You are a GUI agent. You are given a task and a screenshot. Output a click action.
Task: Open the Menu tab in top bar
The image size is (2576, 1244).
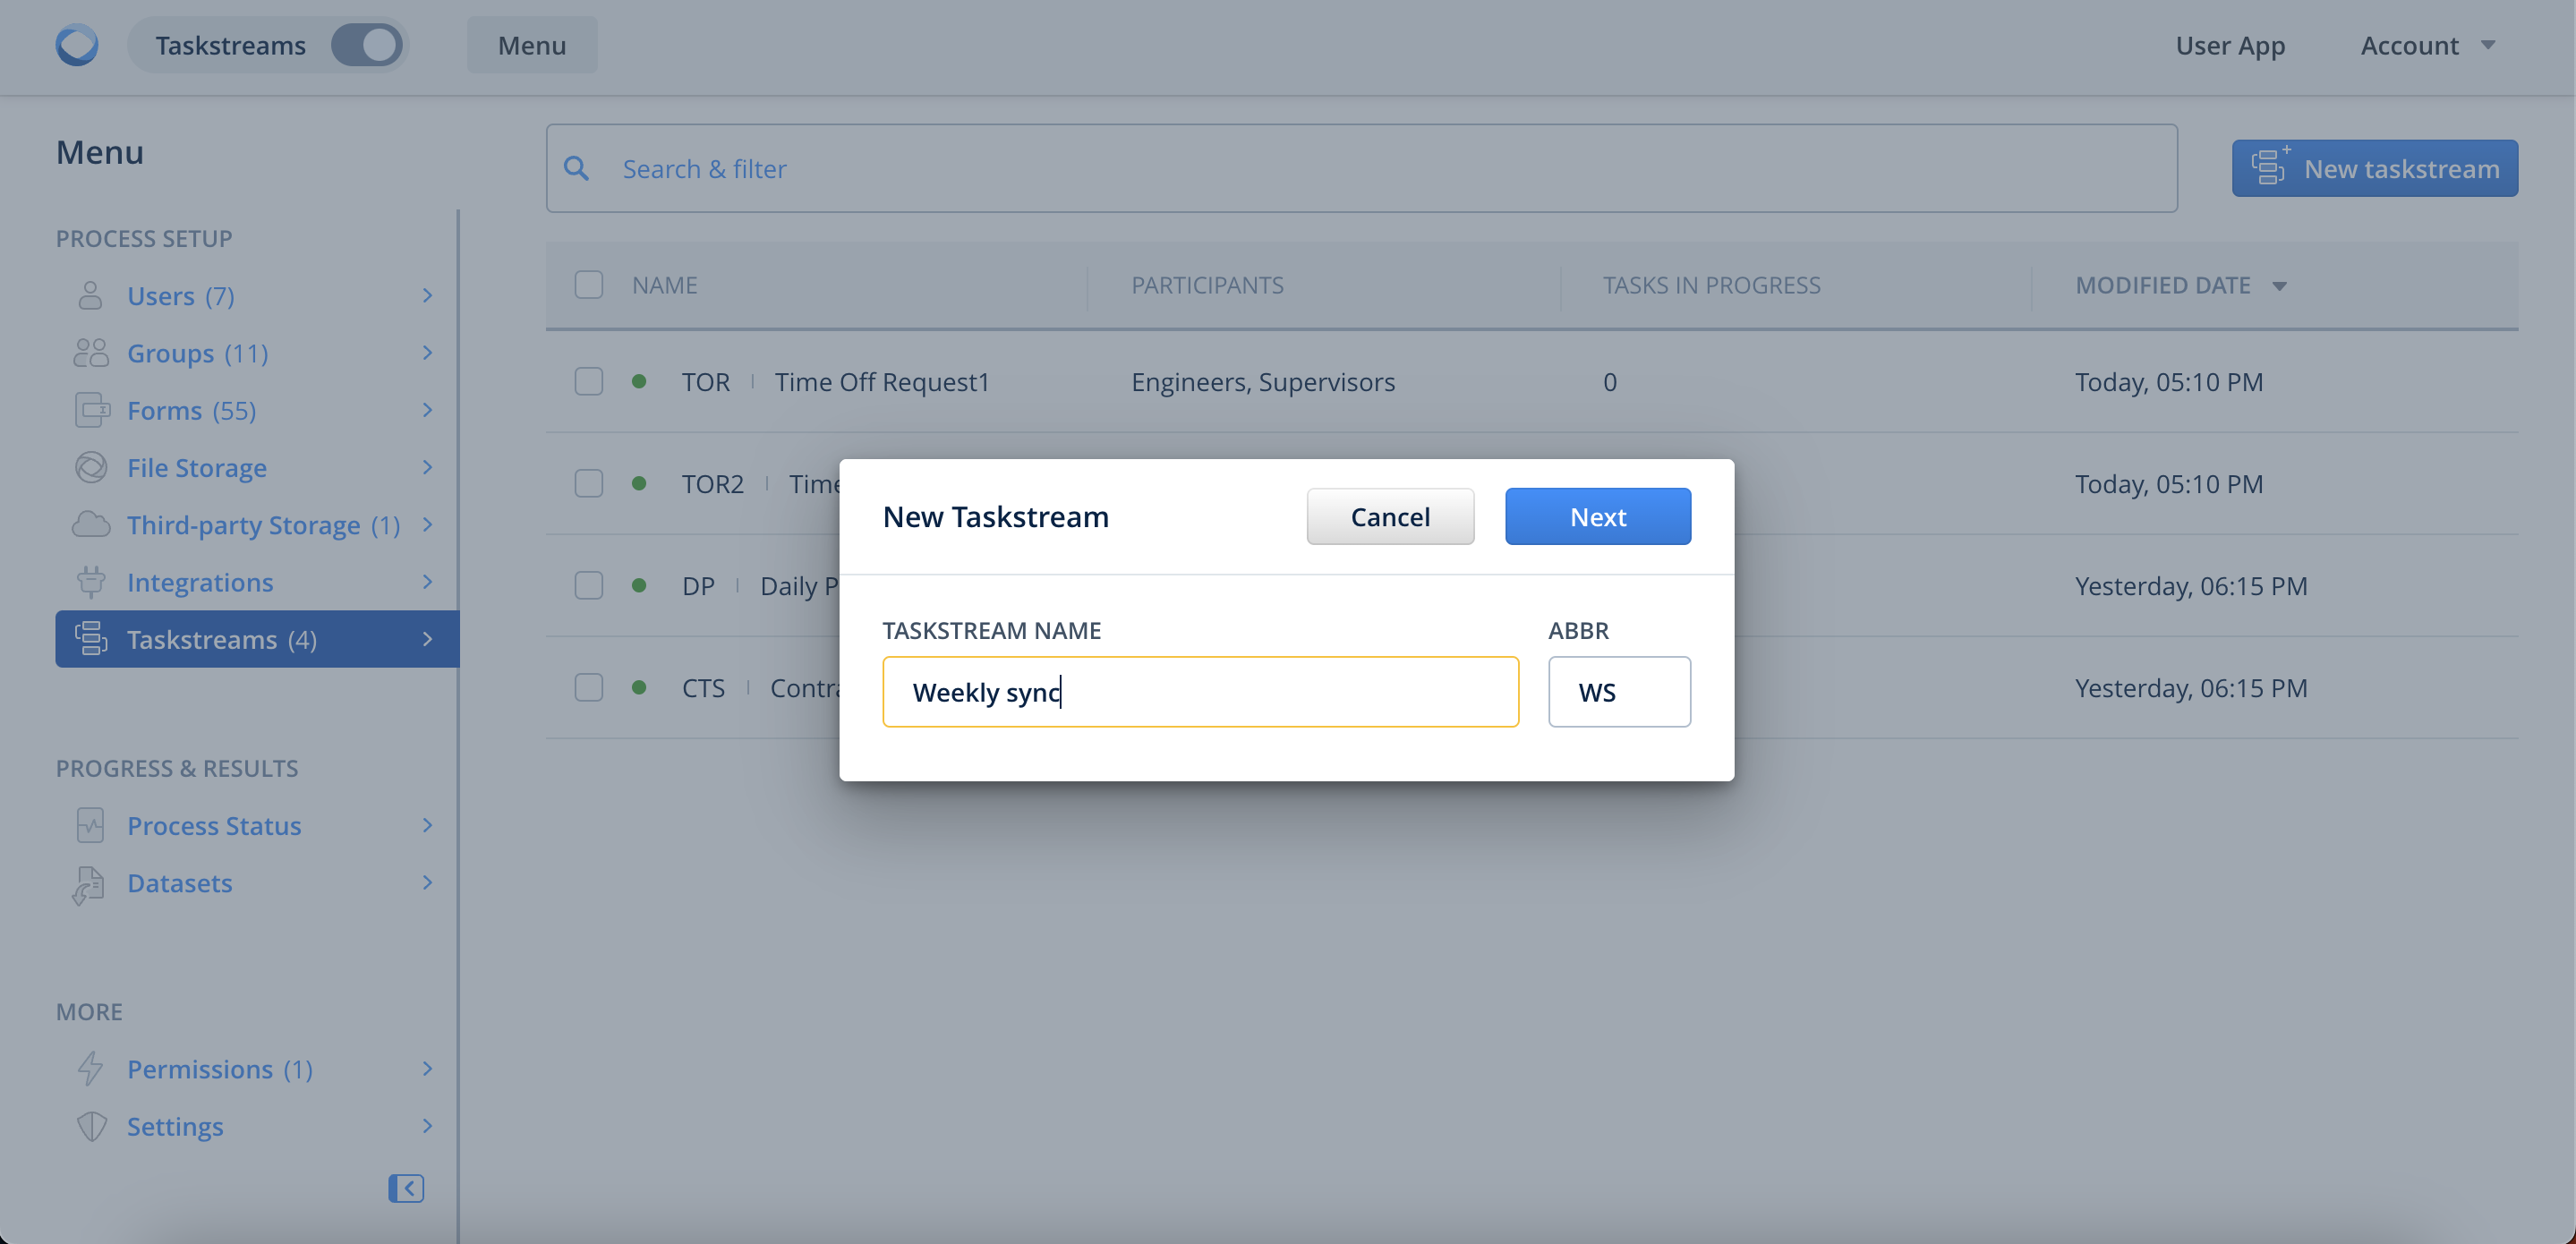(532, 45)
